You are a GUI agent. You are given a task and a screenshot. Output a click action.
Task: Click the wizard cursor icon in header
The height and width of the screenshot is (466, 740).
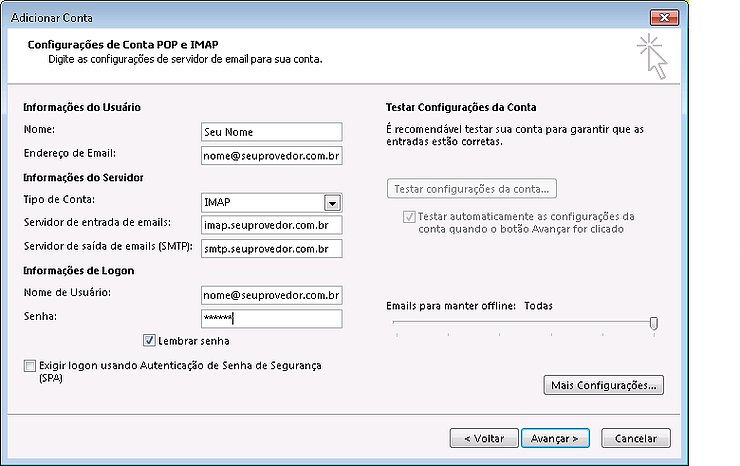(653, 56)
